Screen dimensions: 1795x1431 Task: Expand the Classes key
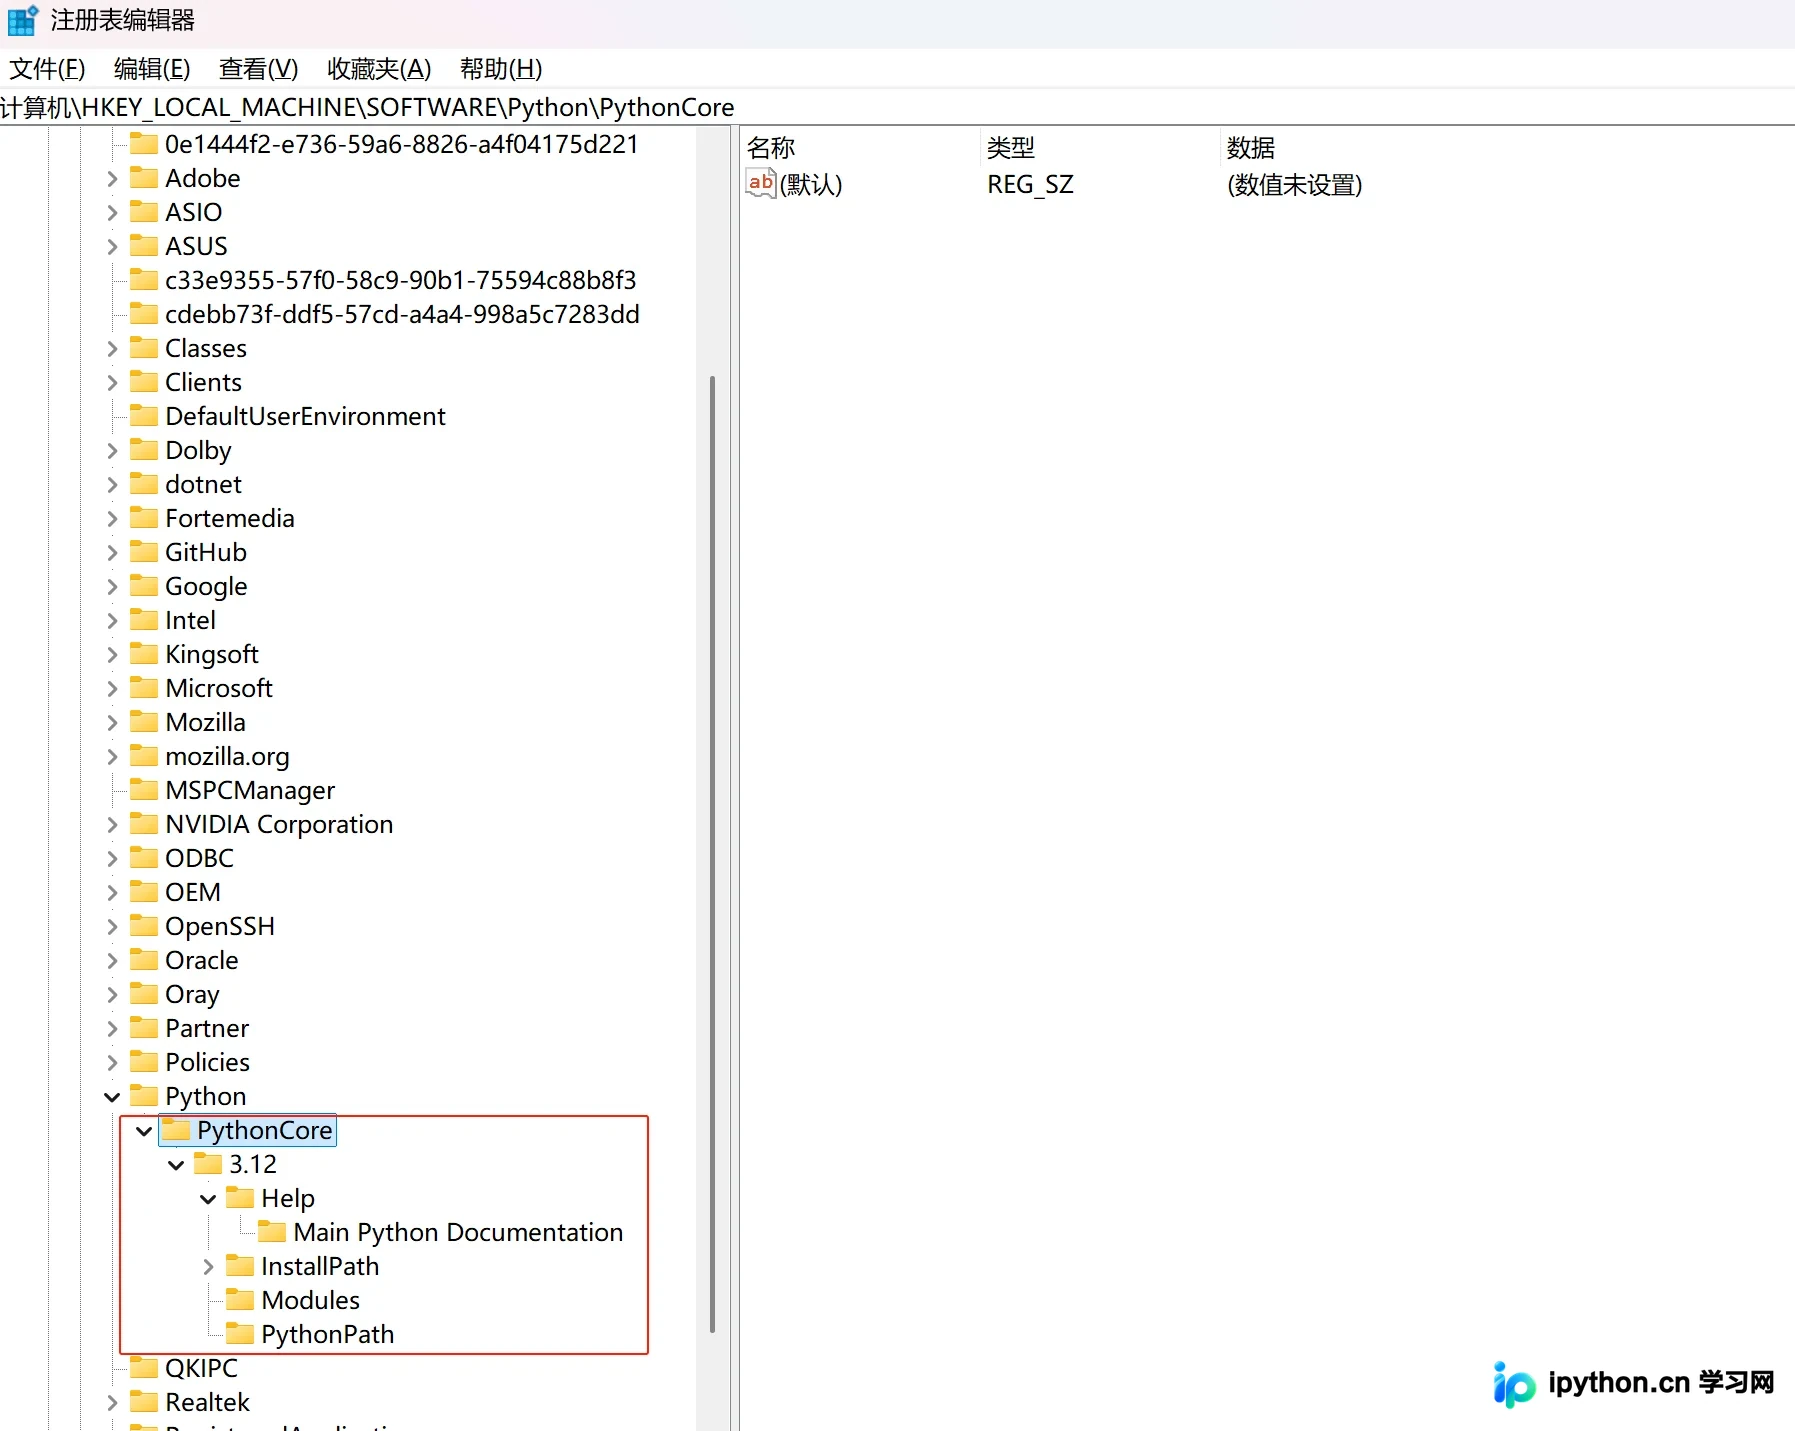(112, 349)
